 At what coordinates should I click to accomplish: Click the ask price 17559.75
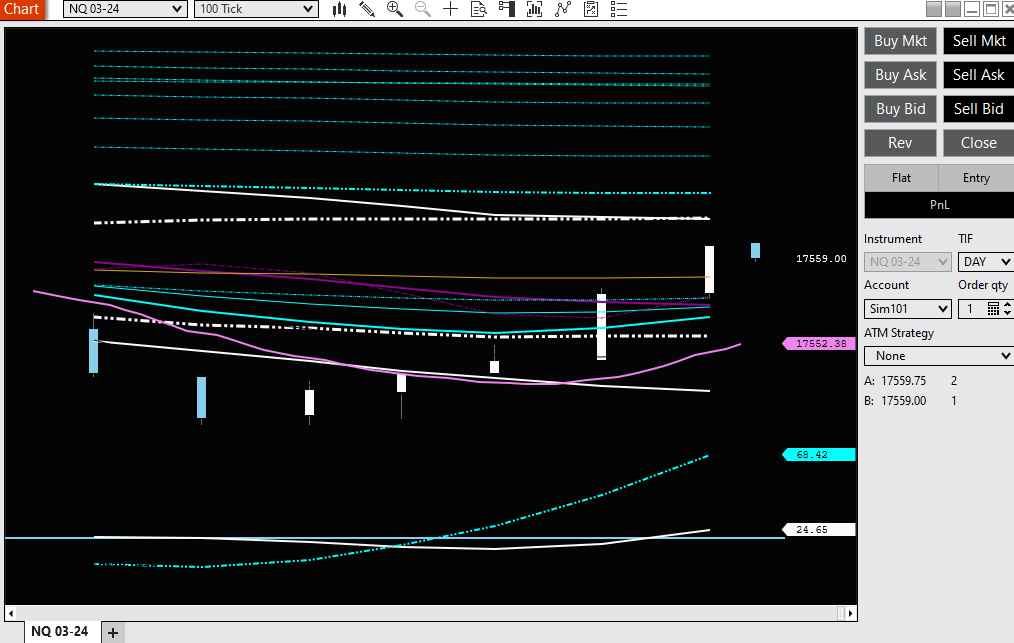click(903, 381)
